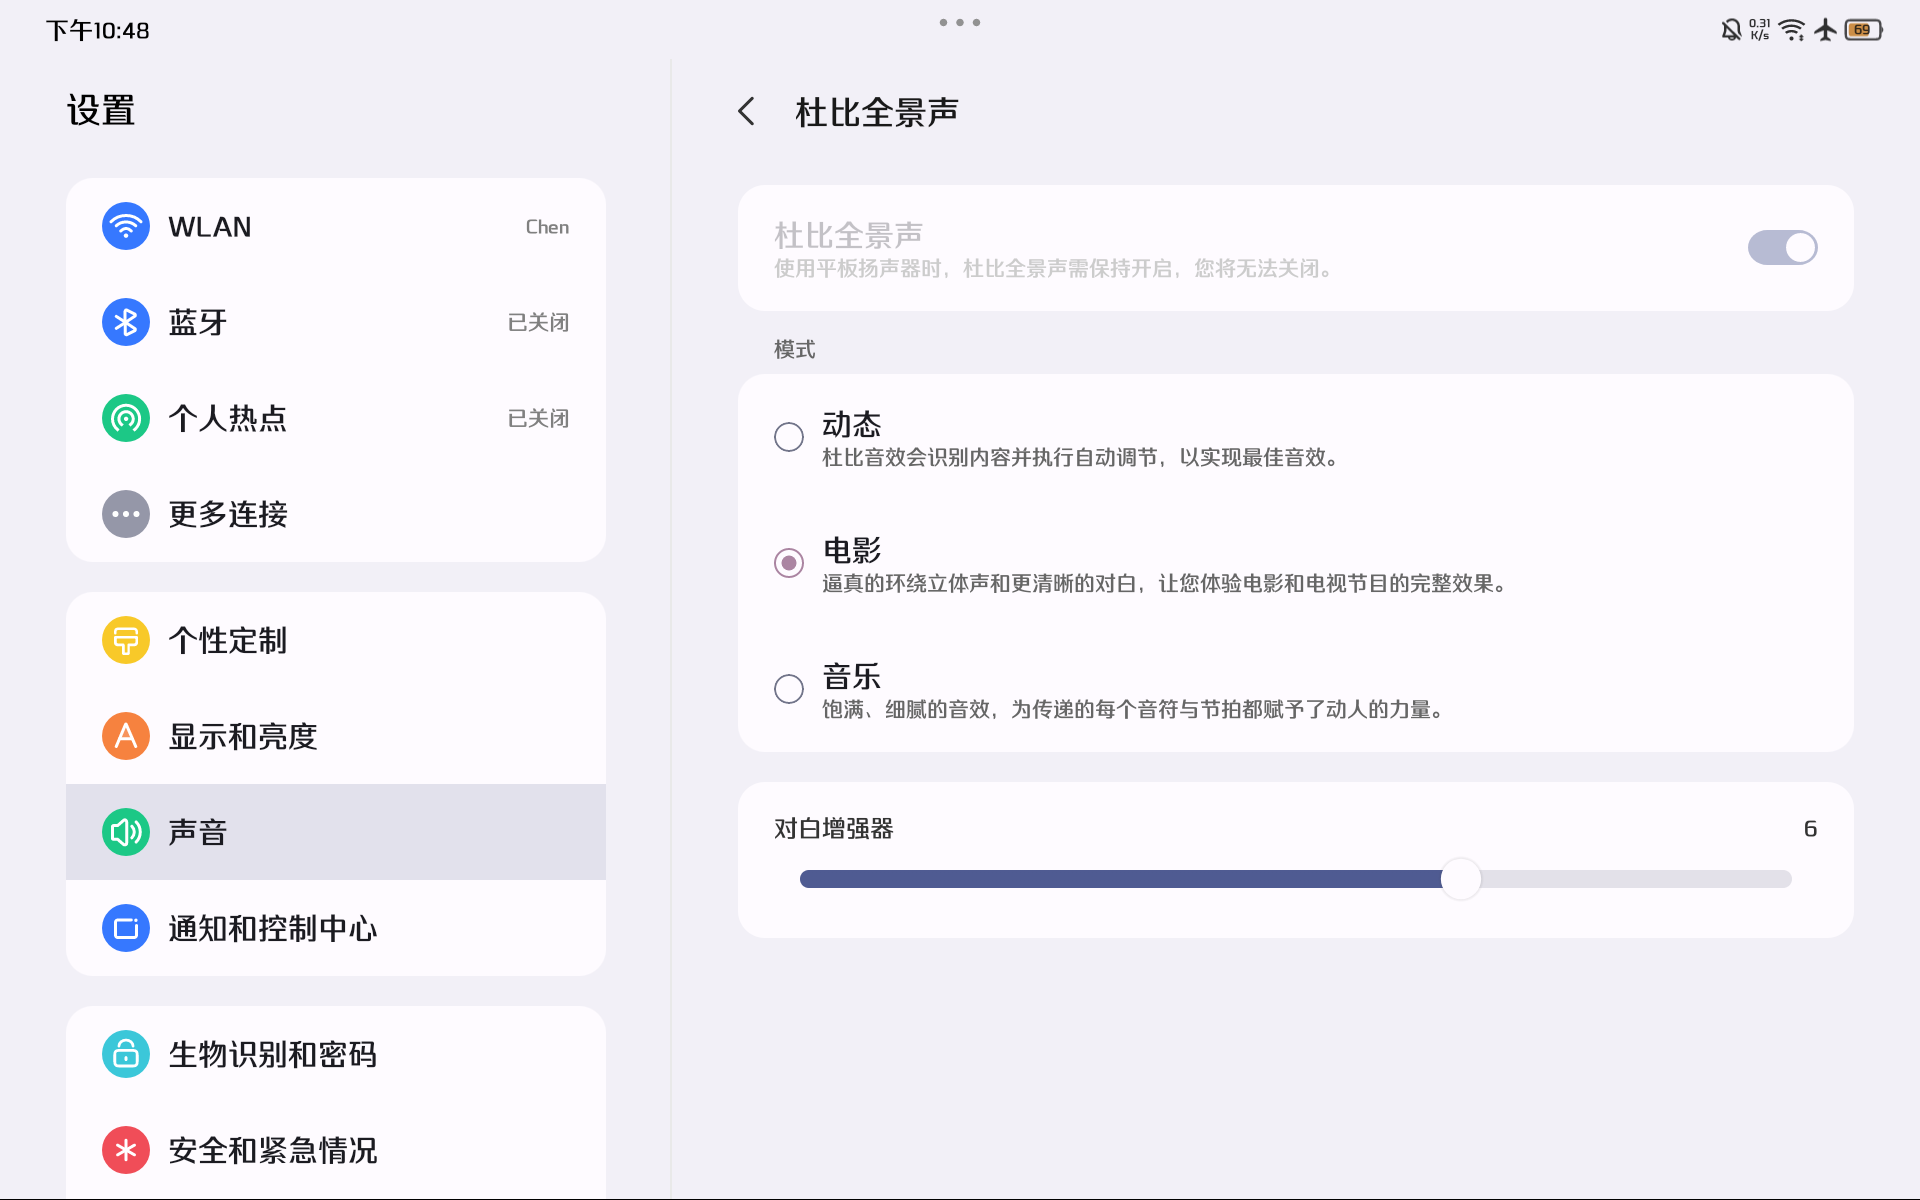Open 蓝牙 settings

point(336,322)
